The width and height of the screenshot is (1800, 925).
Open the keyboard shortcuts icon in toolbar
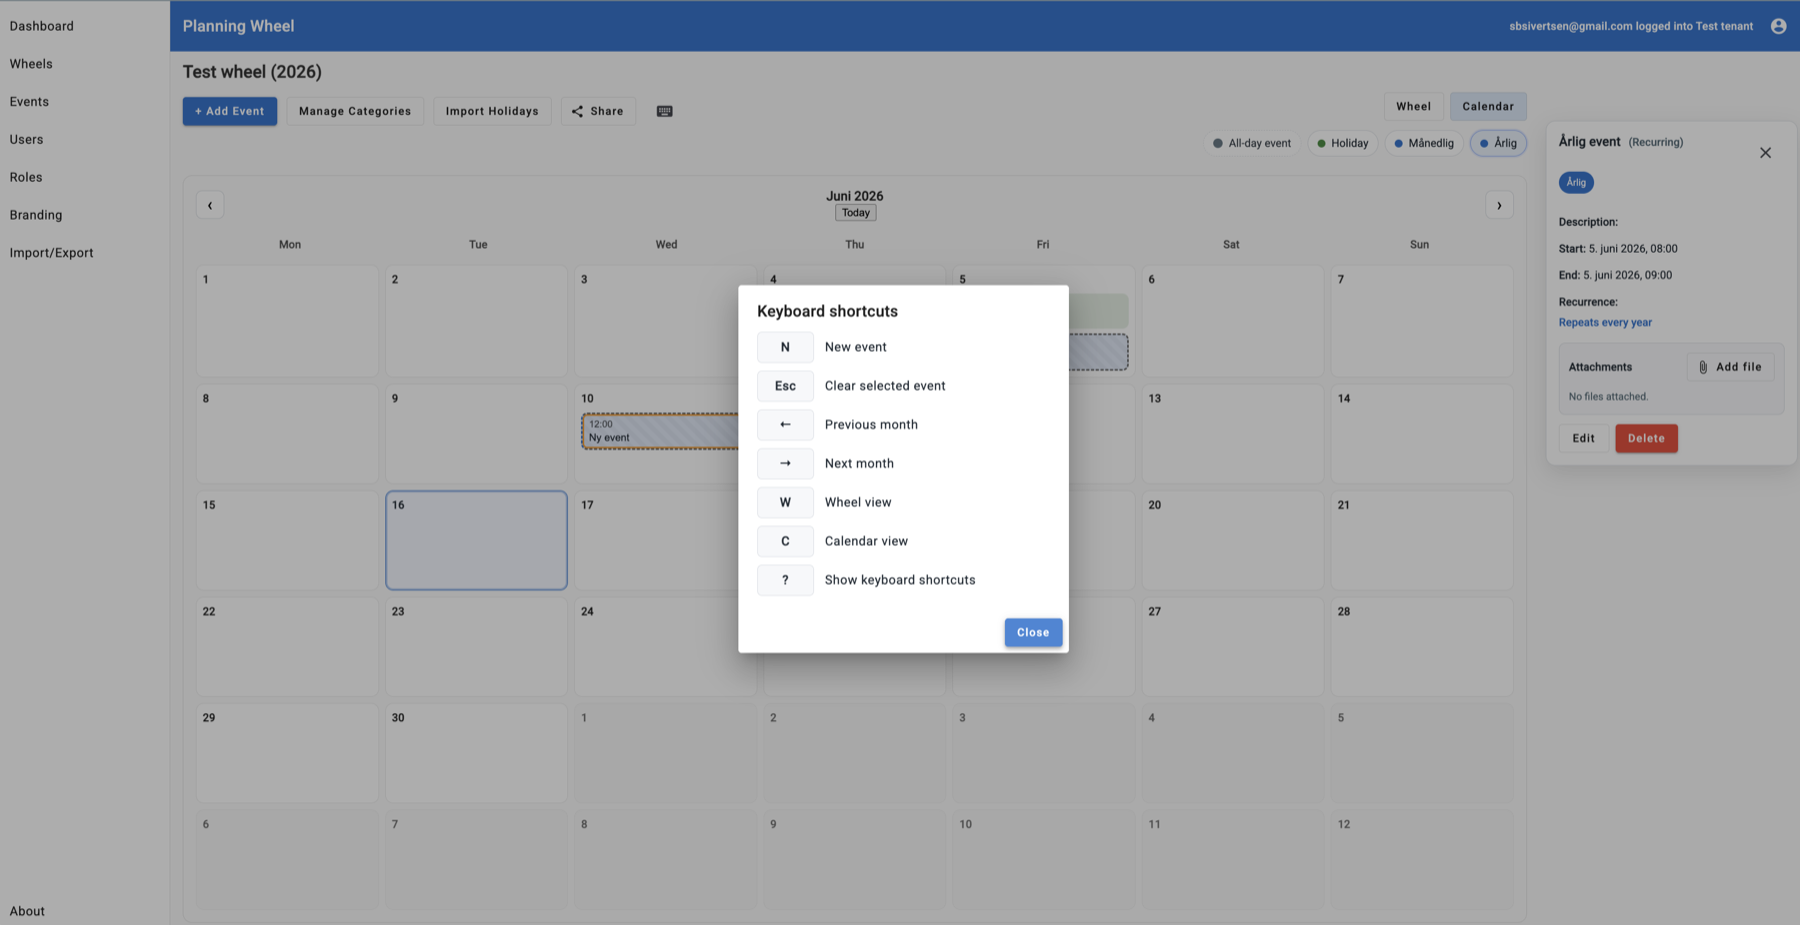664,111
